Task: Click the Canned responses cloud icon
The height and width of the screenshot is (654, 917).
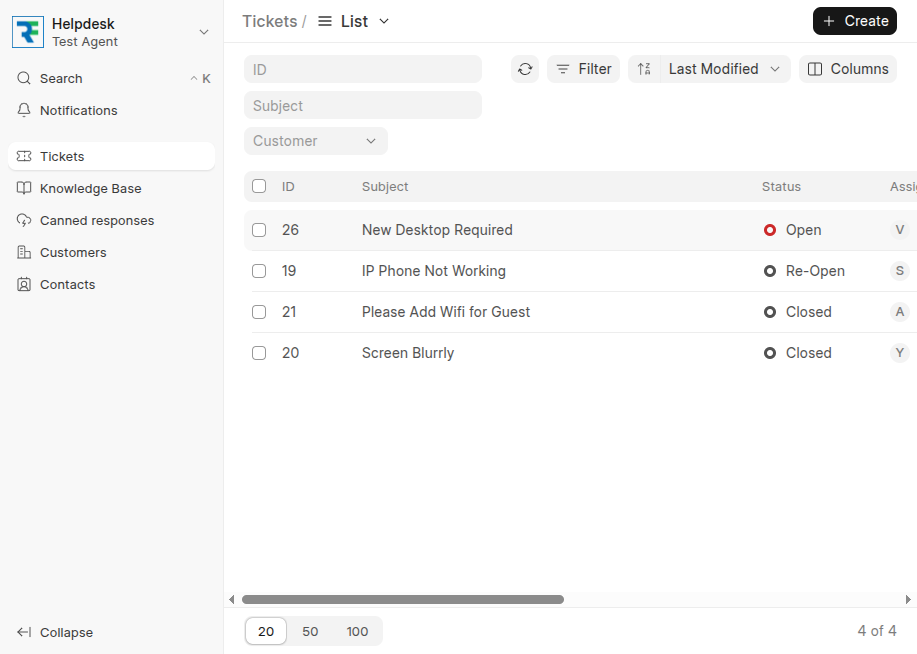Action: 23,221
